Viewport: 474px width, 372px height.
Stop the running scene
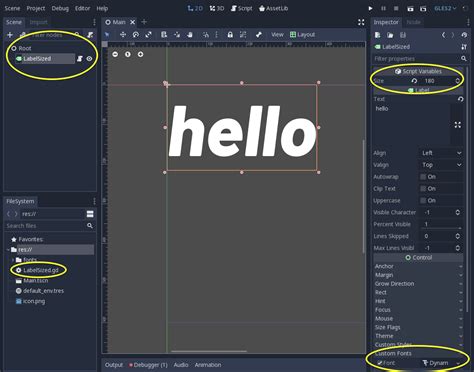click(396, 8)
